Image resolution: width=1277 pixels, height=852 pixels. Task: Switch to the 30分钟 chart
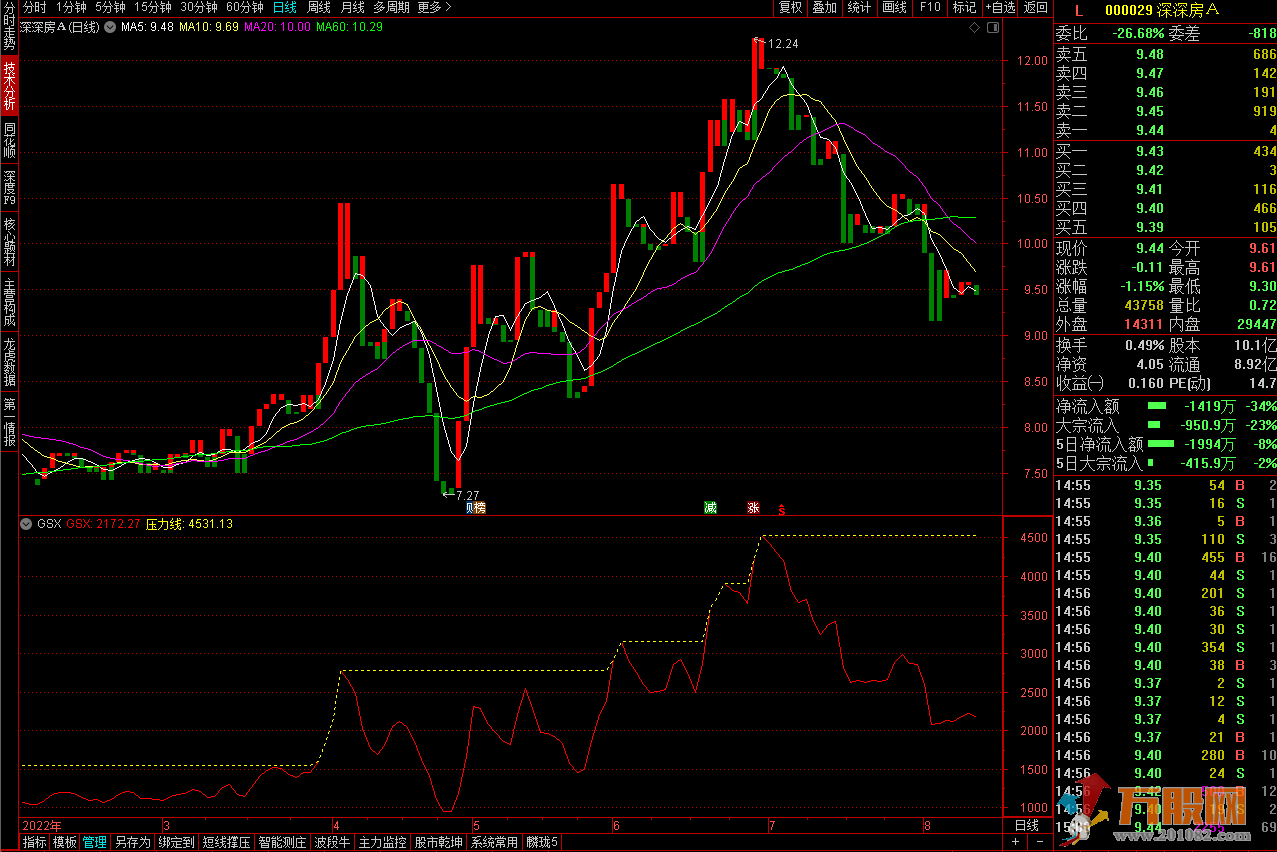click(199, 7)
